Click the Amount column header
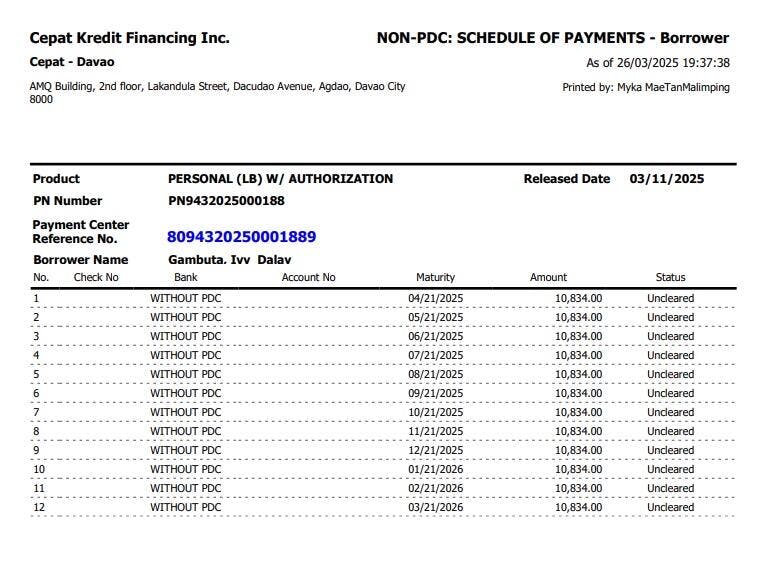 tap(548, 277)
